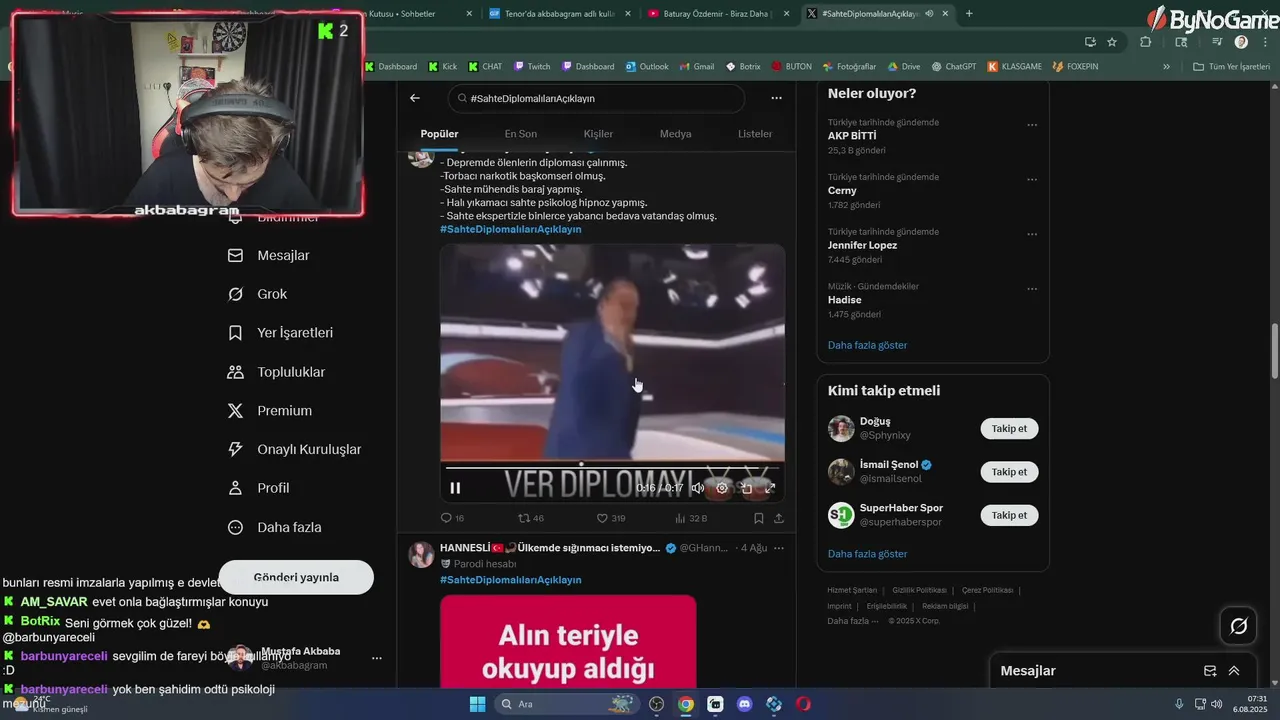This screenshot has width=1280, height=720.
Task: Open Topluluklar communities
Action: [276, 372]
